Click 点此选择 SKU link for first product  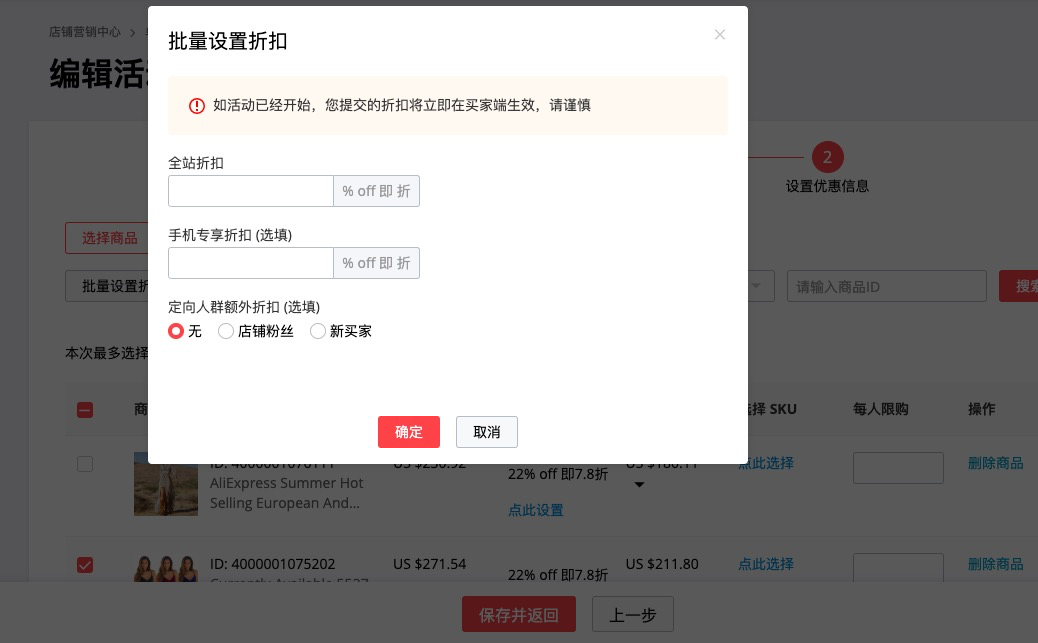pyautogui.click(x=766, y=463)
